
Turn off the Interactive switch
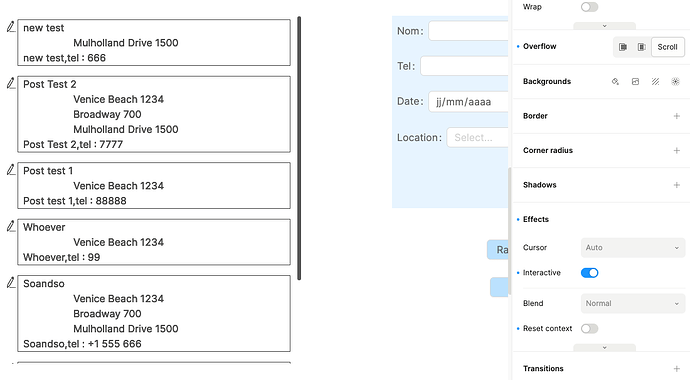[x=589, y=273]
